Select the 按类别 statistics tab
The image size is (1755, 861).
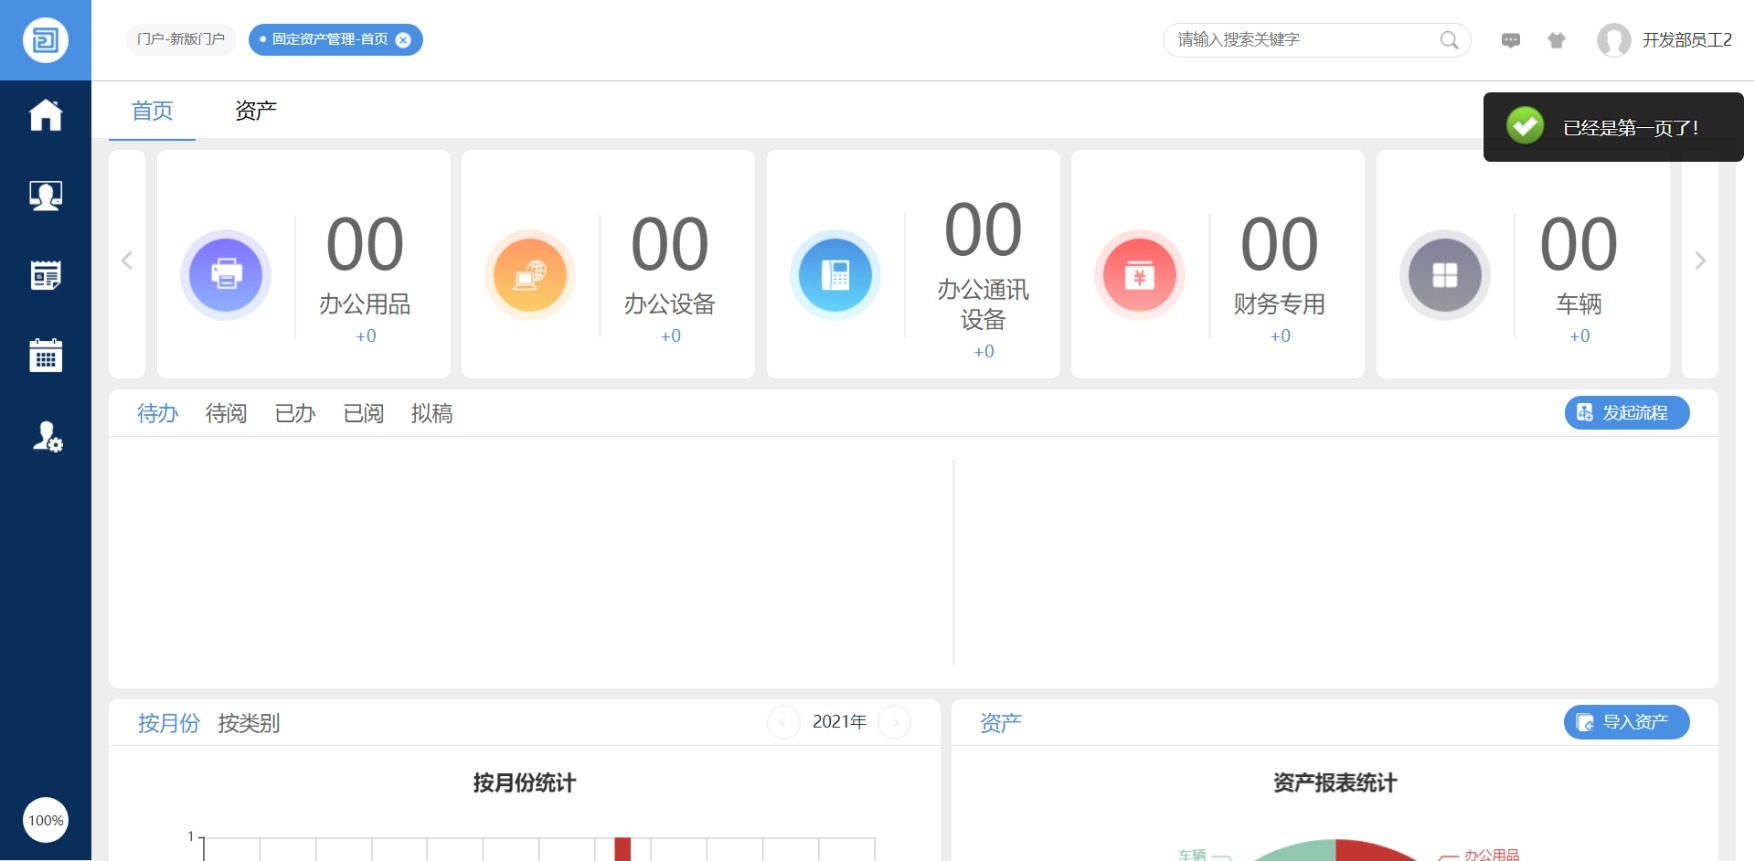249,723
